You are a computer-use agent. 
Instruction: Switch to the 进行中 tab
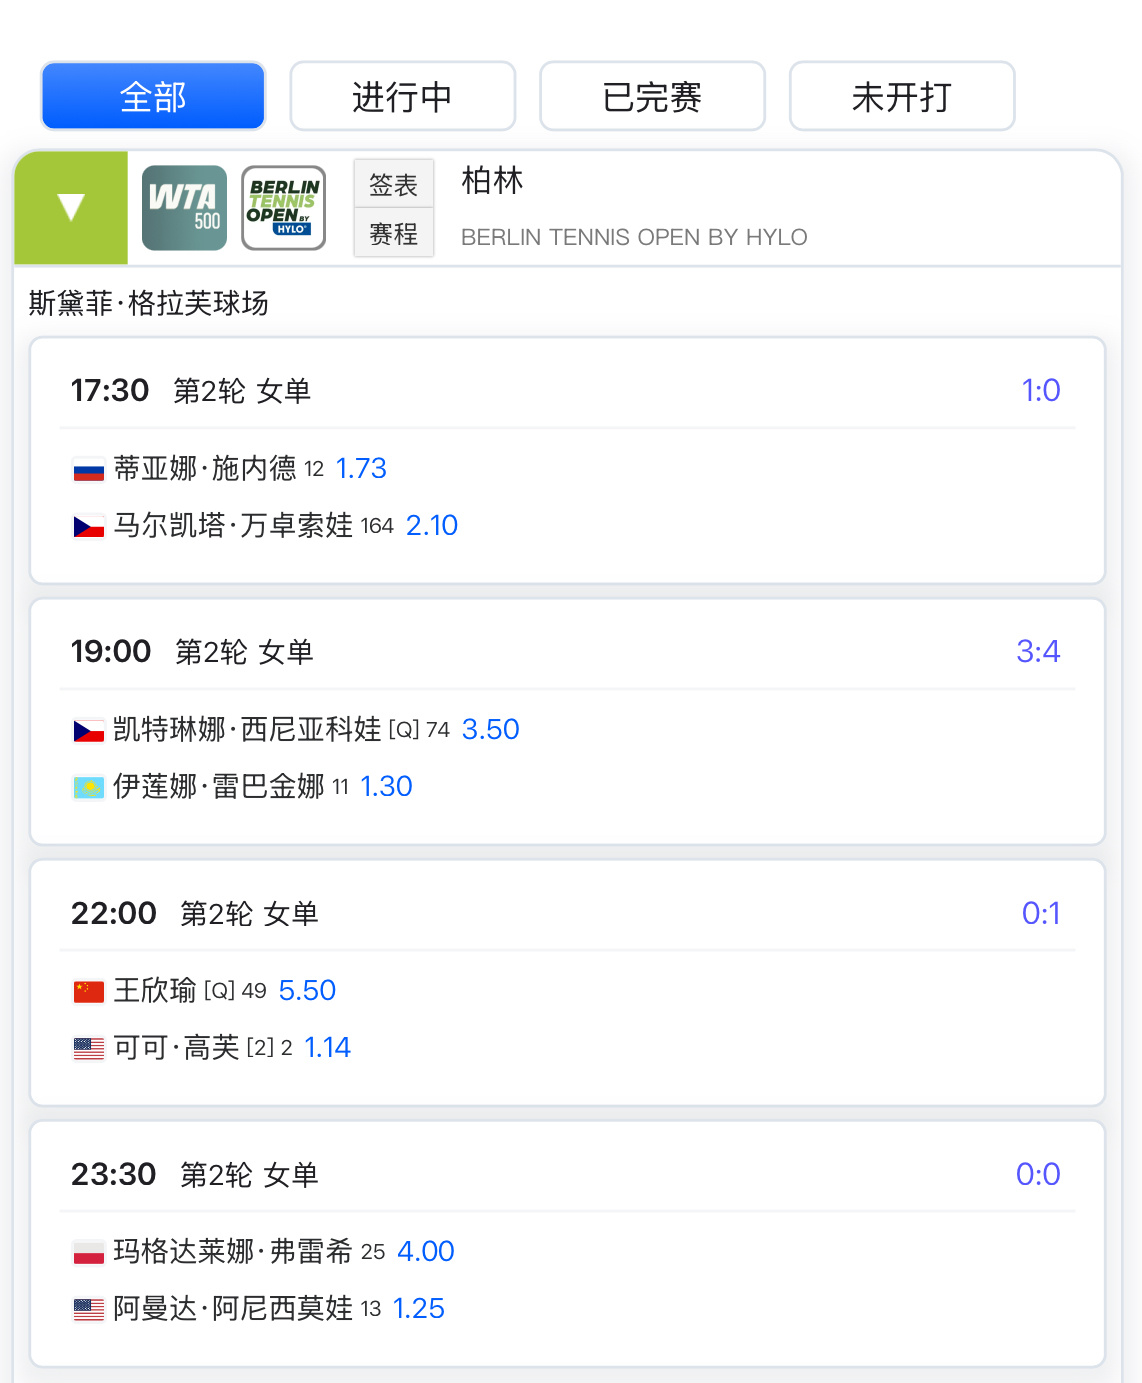403,97
